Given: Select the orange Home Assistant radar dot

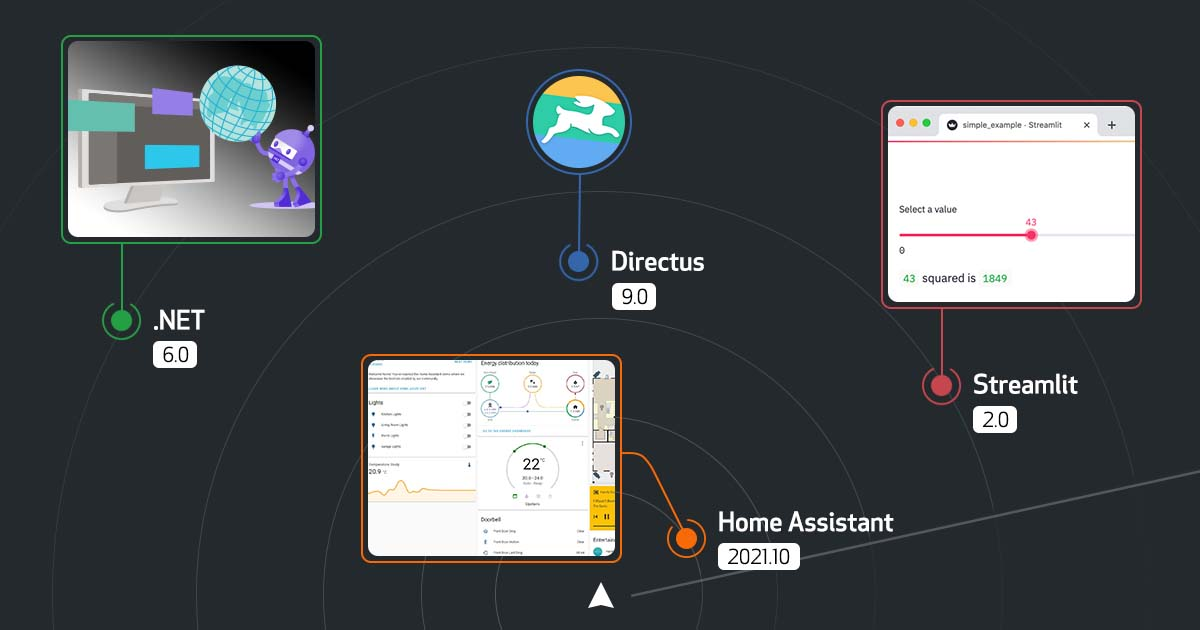Looking at the screenshot, I should click(x=686, y=538).
